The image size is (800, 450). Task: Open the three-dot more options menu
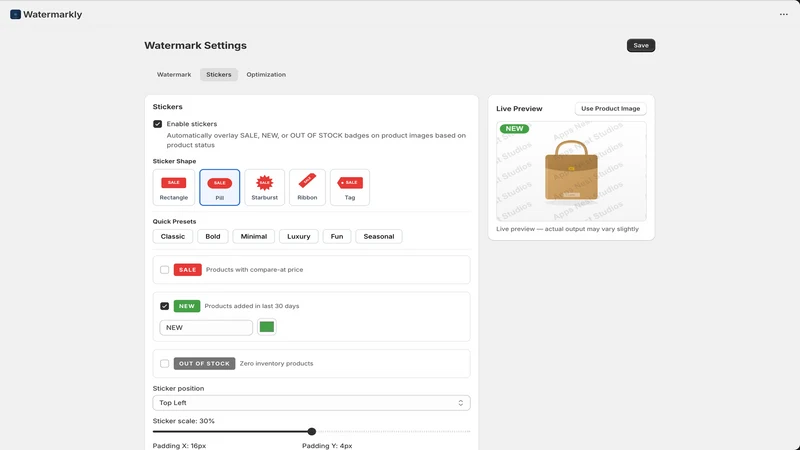coord(784,14)
